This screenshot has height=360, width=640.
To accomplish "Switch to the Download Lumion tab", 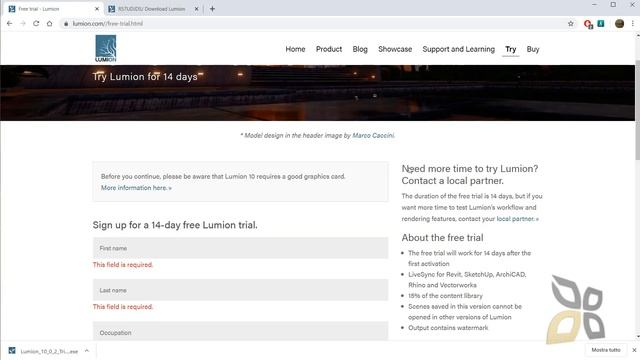I will pyautogui.click(x=152, y=9).
